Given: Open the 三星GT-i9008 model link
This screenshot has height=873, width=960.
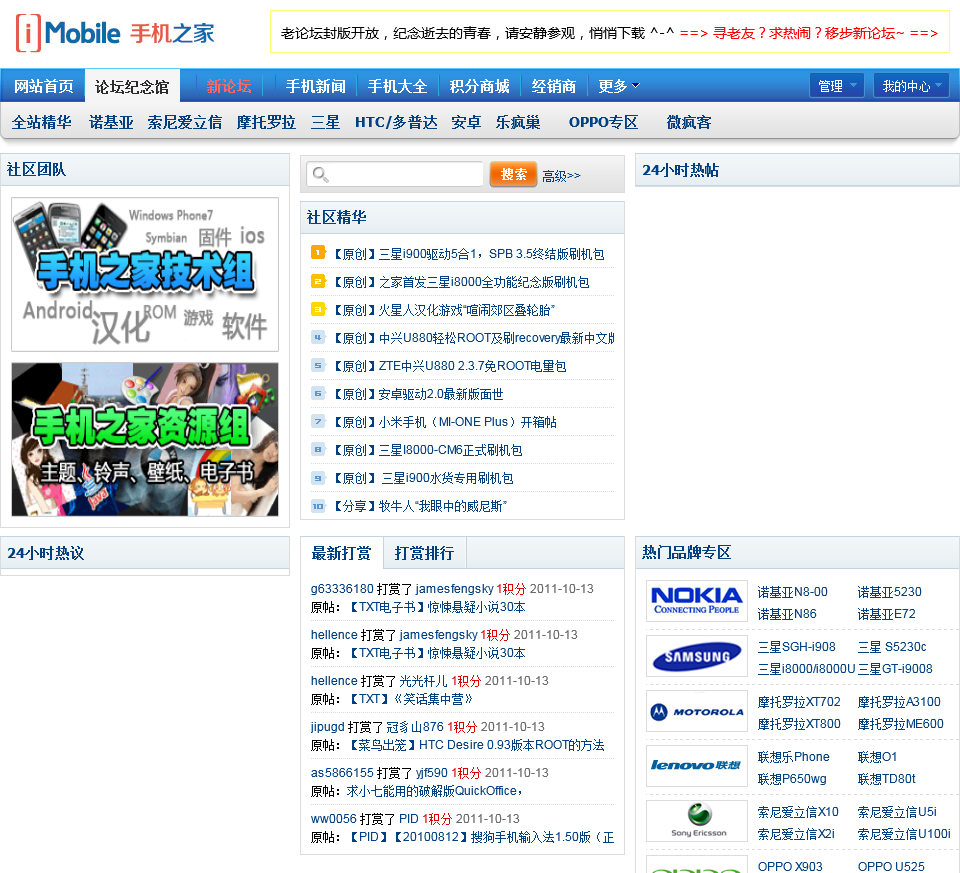Looking at the screenshot, I should (x=895, y=669).
